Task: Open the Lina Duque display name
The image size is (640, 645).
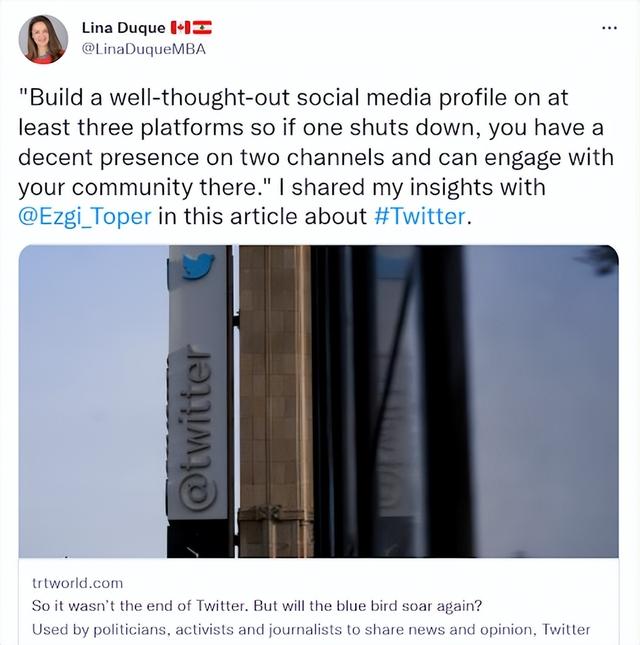Action: [x=123, y=28]
